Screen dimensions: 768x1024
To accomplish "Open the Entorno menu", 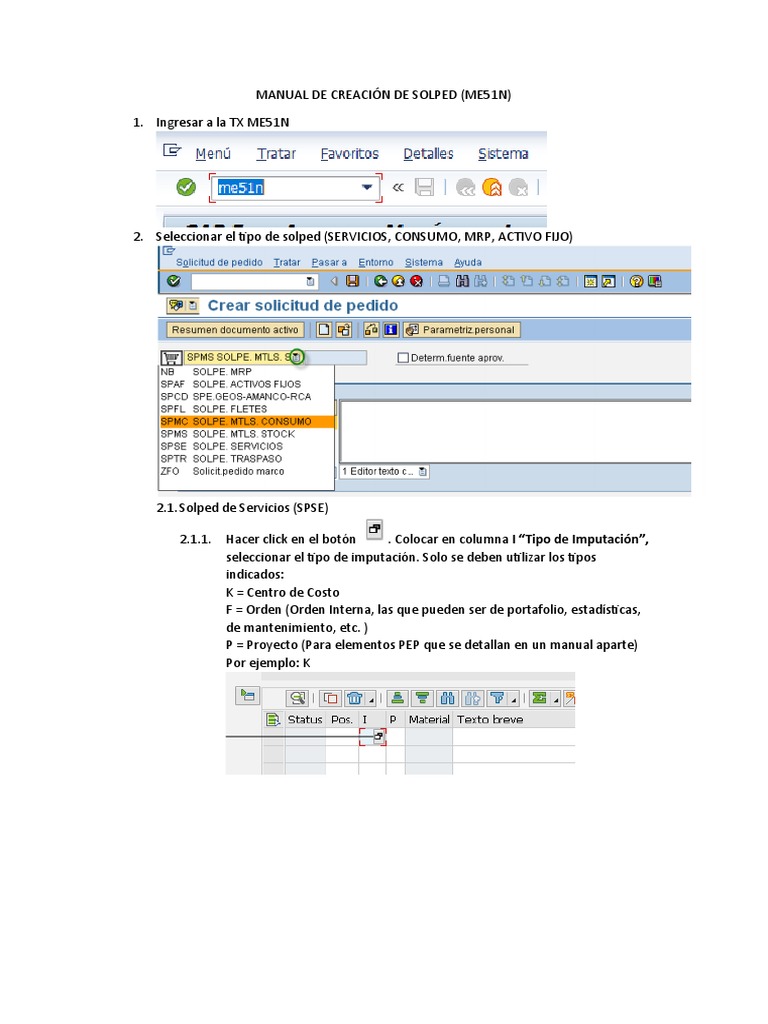I will [x=376, y=263].
